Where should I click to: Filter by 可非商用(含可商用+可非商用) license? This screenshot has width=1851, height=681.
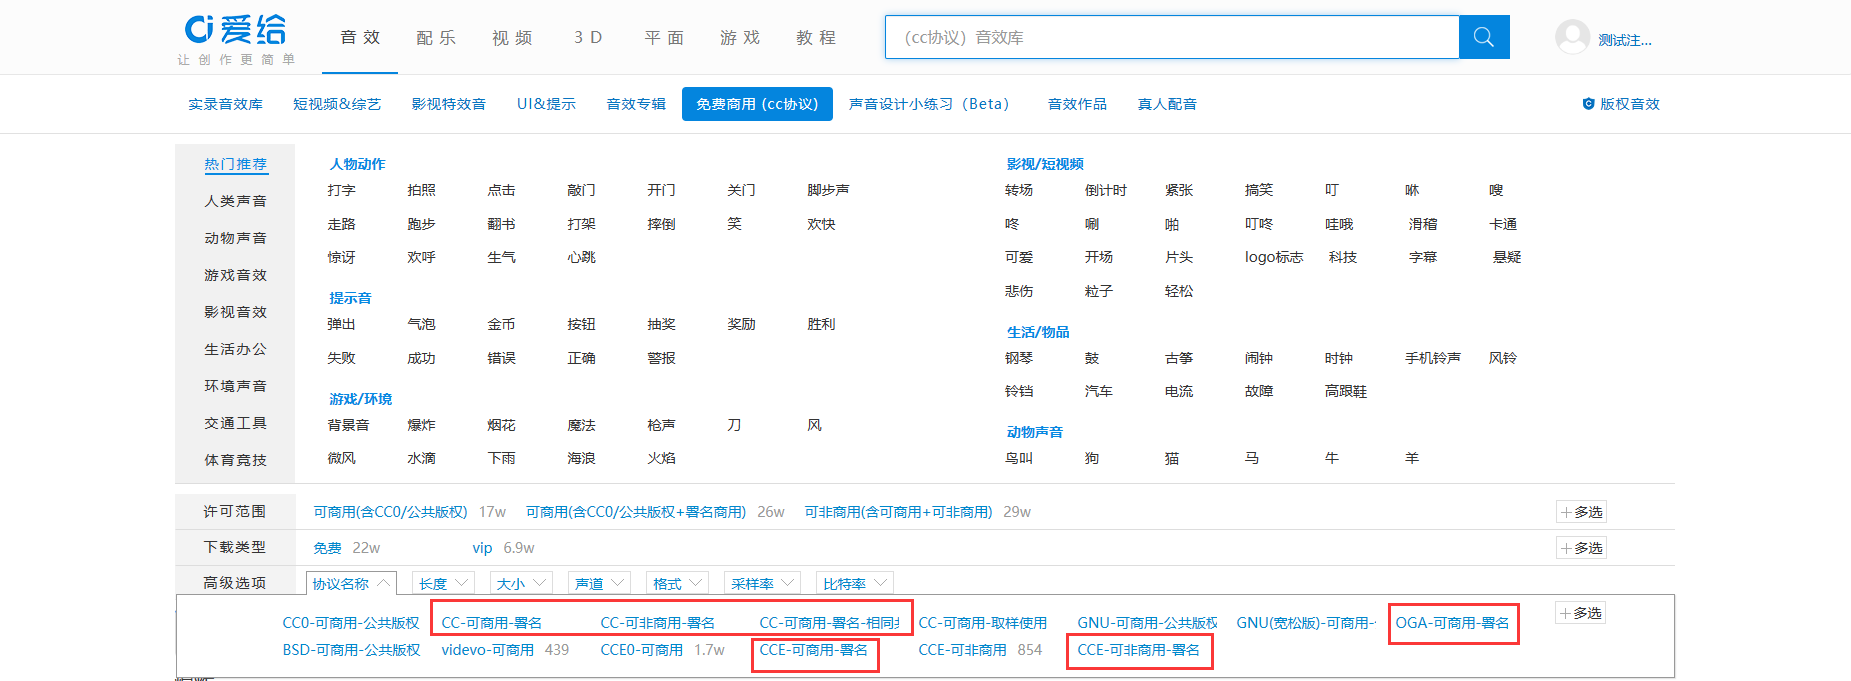point(898,512)
